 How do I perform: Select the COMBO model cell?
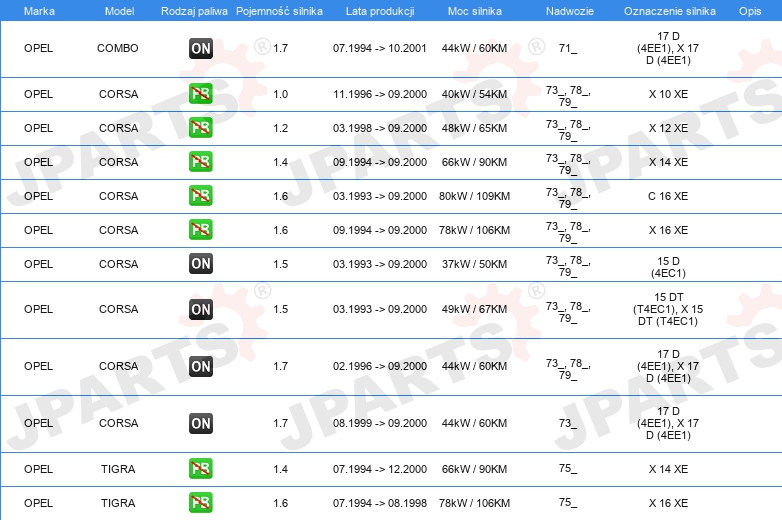tap(118, 48)
